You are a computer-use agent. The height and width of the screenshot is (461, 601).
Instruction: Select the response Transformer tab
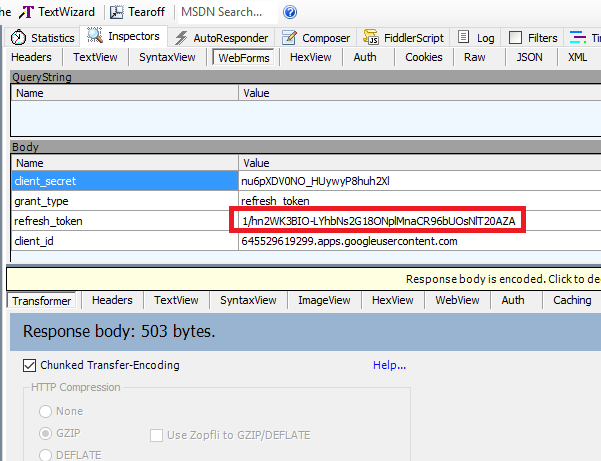click(41, 301)
